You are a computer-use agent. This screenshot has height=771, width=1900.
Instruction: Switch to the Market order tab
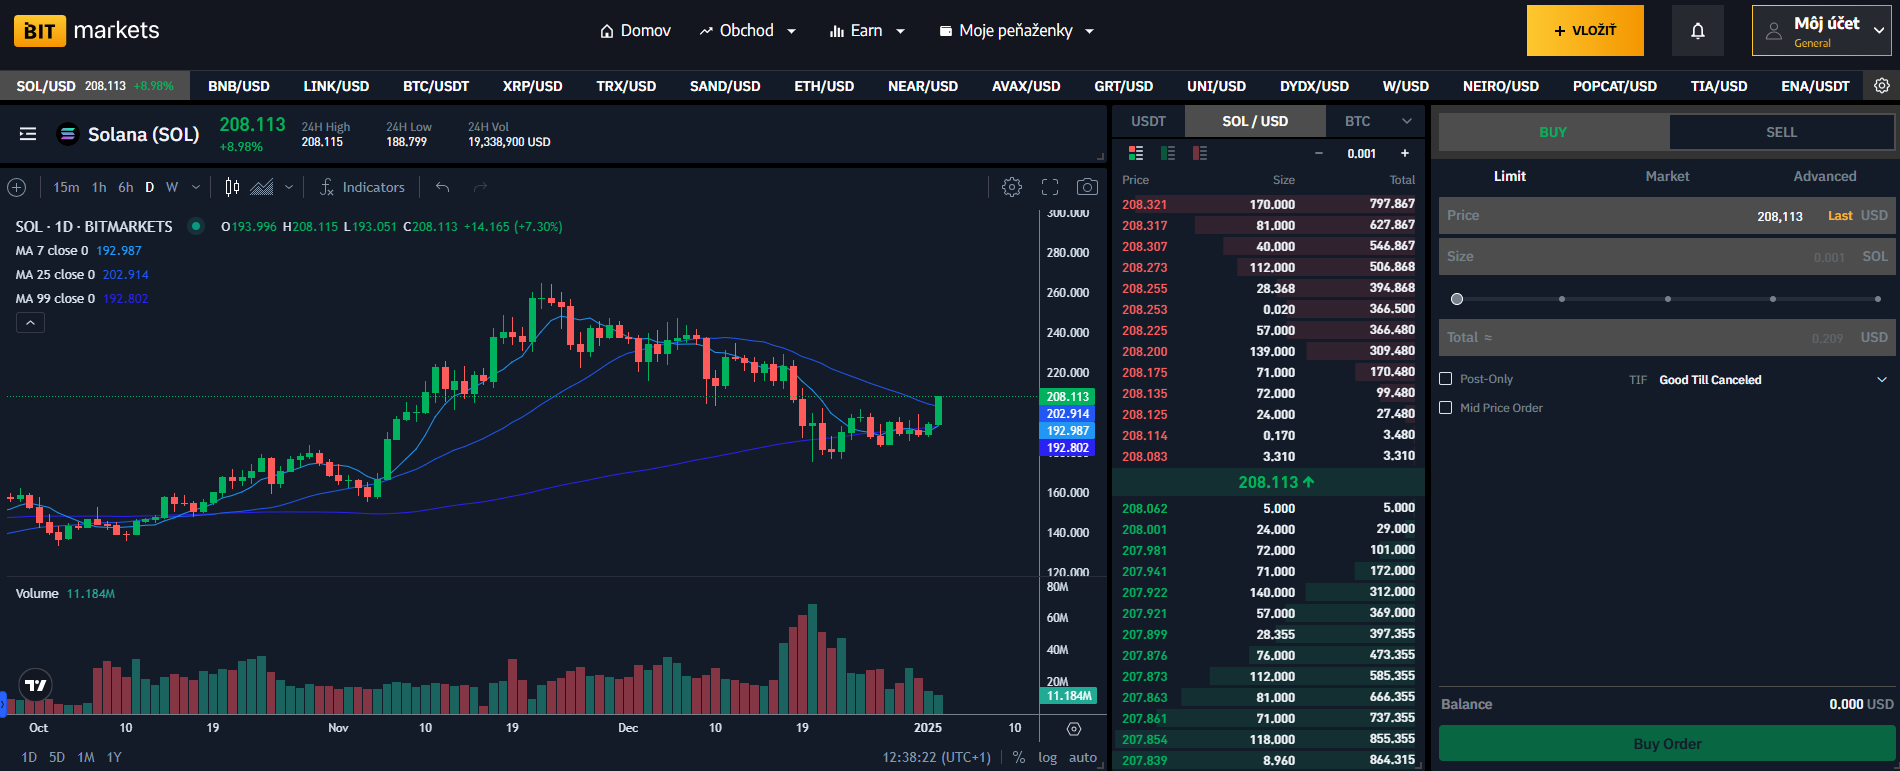[1667, 176]
